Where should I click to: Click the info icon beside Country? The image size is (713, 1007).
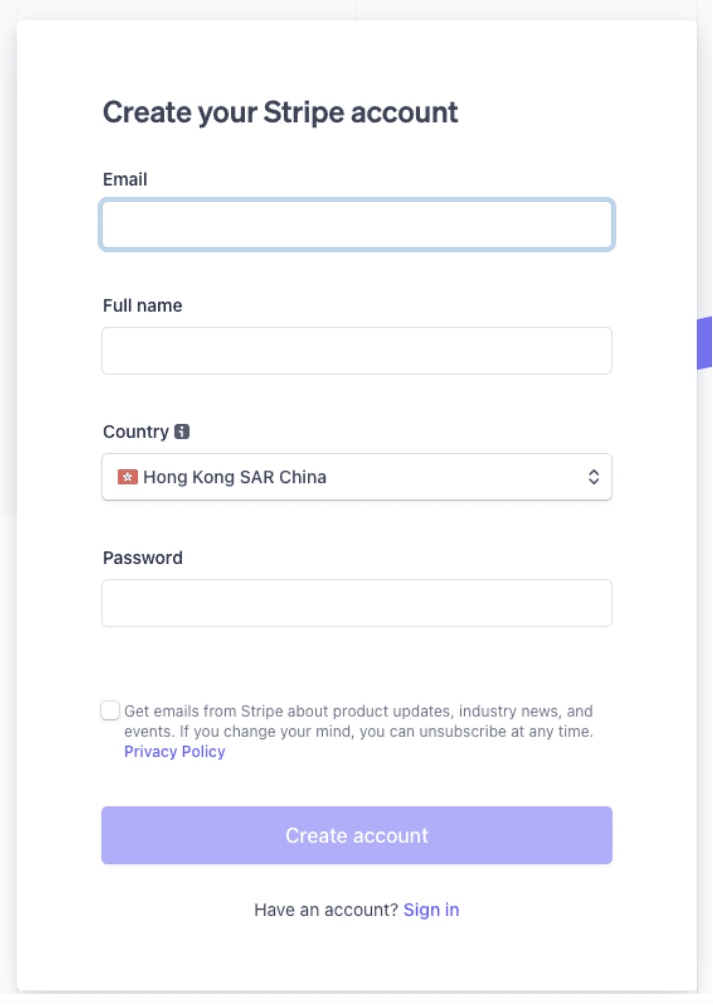pyautogui.click(x=182, y=432)
